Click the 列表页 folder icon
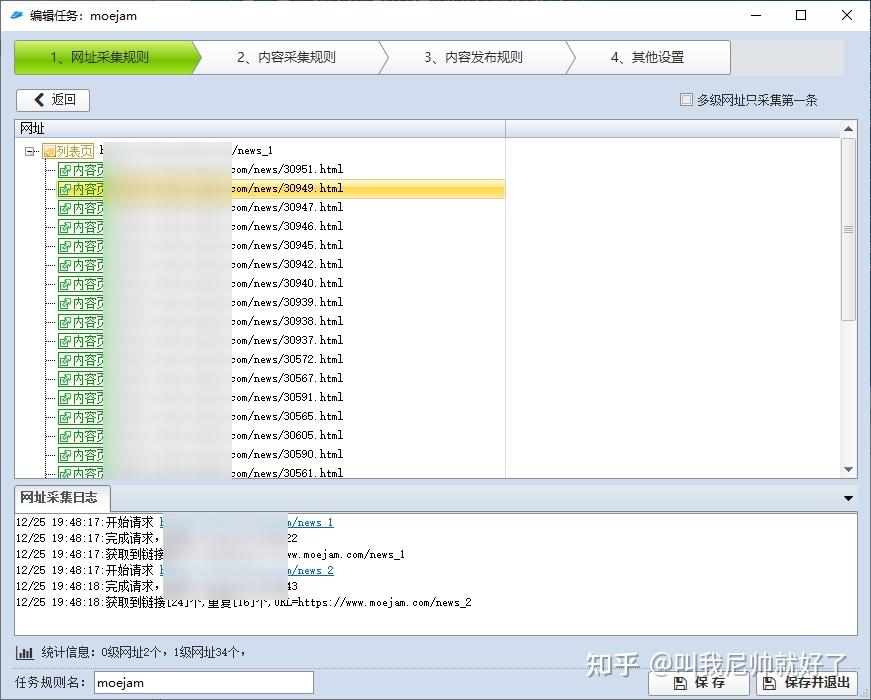Screen dimensions: 871x700 click(x=50, y=149)
